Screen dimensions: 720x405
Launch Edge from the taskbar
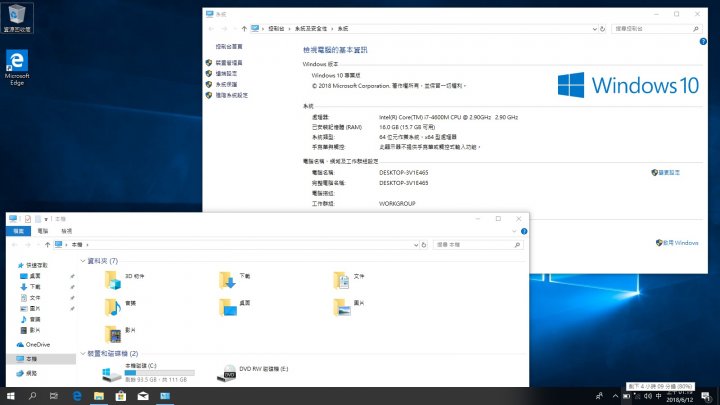77,396
